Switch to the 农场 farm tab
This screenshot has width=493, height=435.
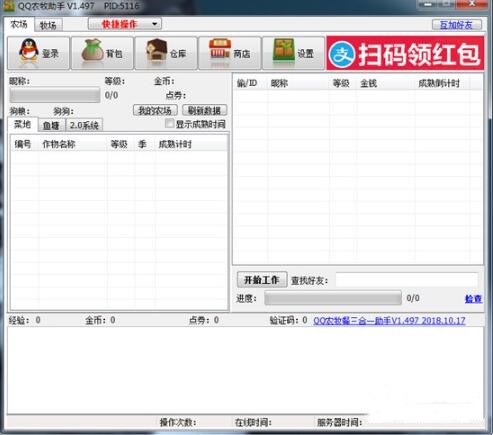pos(19,24)
